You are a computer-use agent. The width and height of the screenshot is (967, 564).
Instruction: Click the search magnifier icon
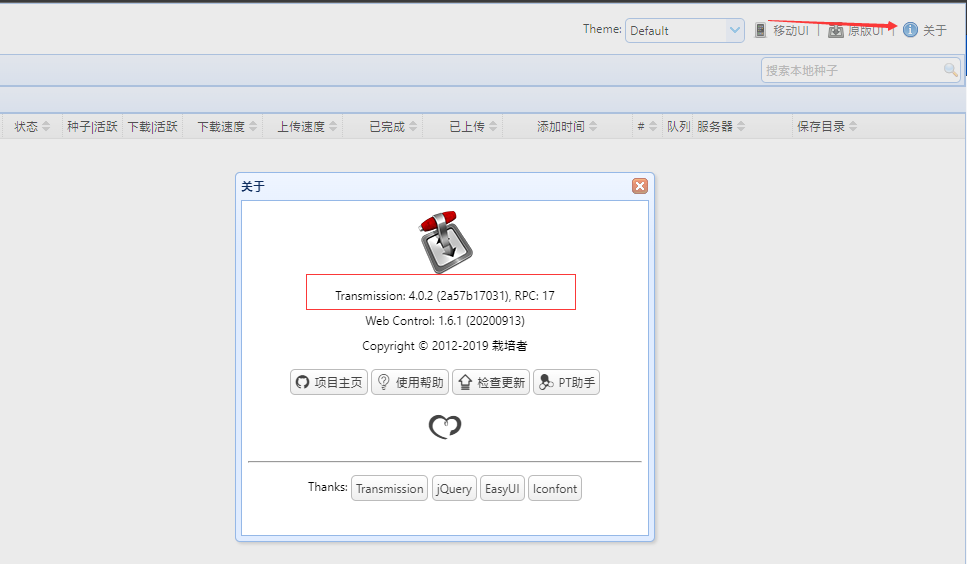click(x=950, y=70)
